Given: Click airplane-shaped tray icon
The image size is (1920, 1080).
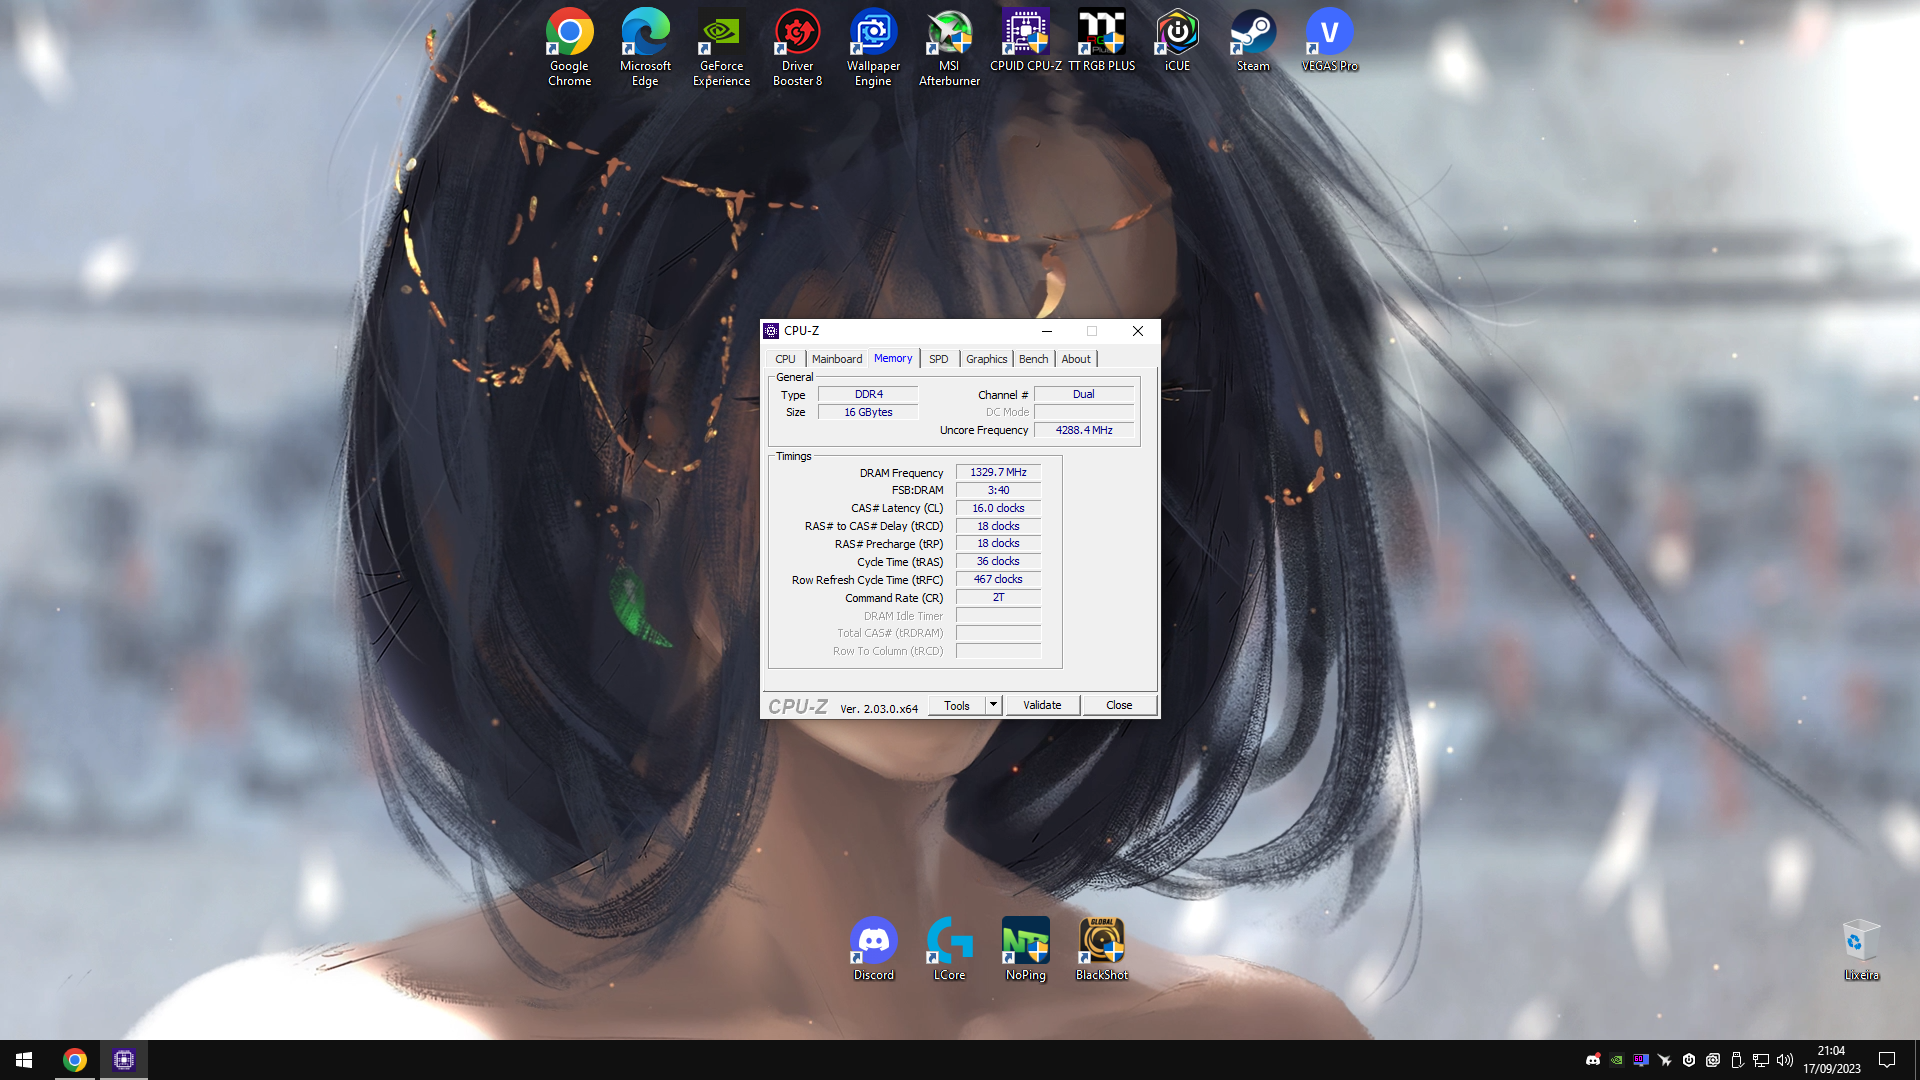Looking at the screenshot, I should pos(1664,1060).
